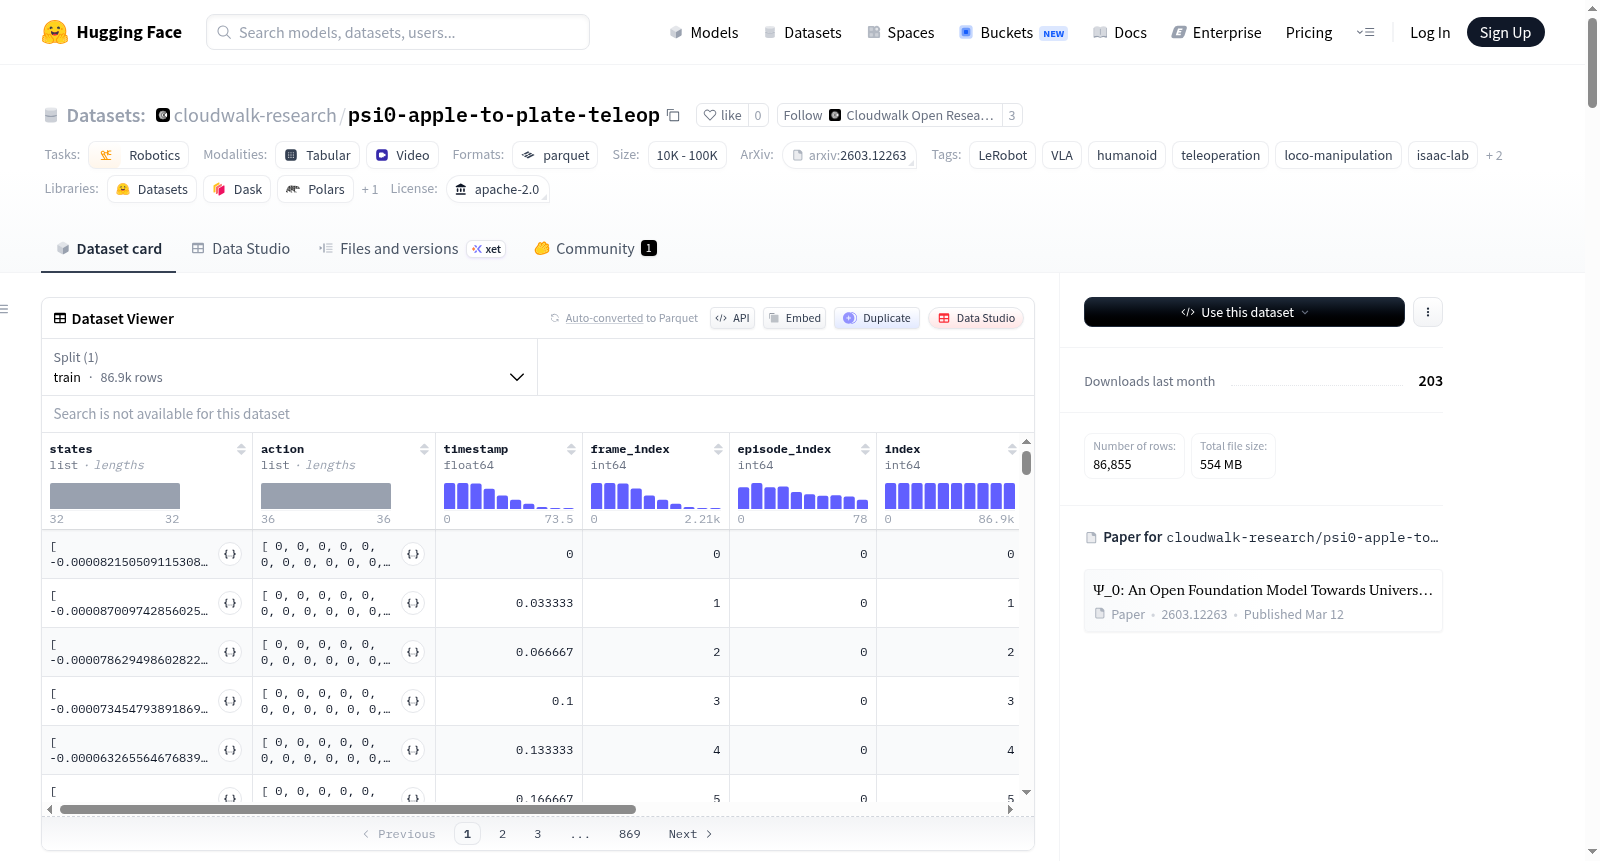The height and width of the screenshot is (861, 1600).
Task: Expand JSON for the action cell in the timestamp 0.1 row
Action: (x=413, y=701)
